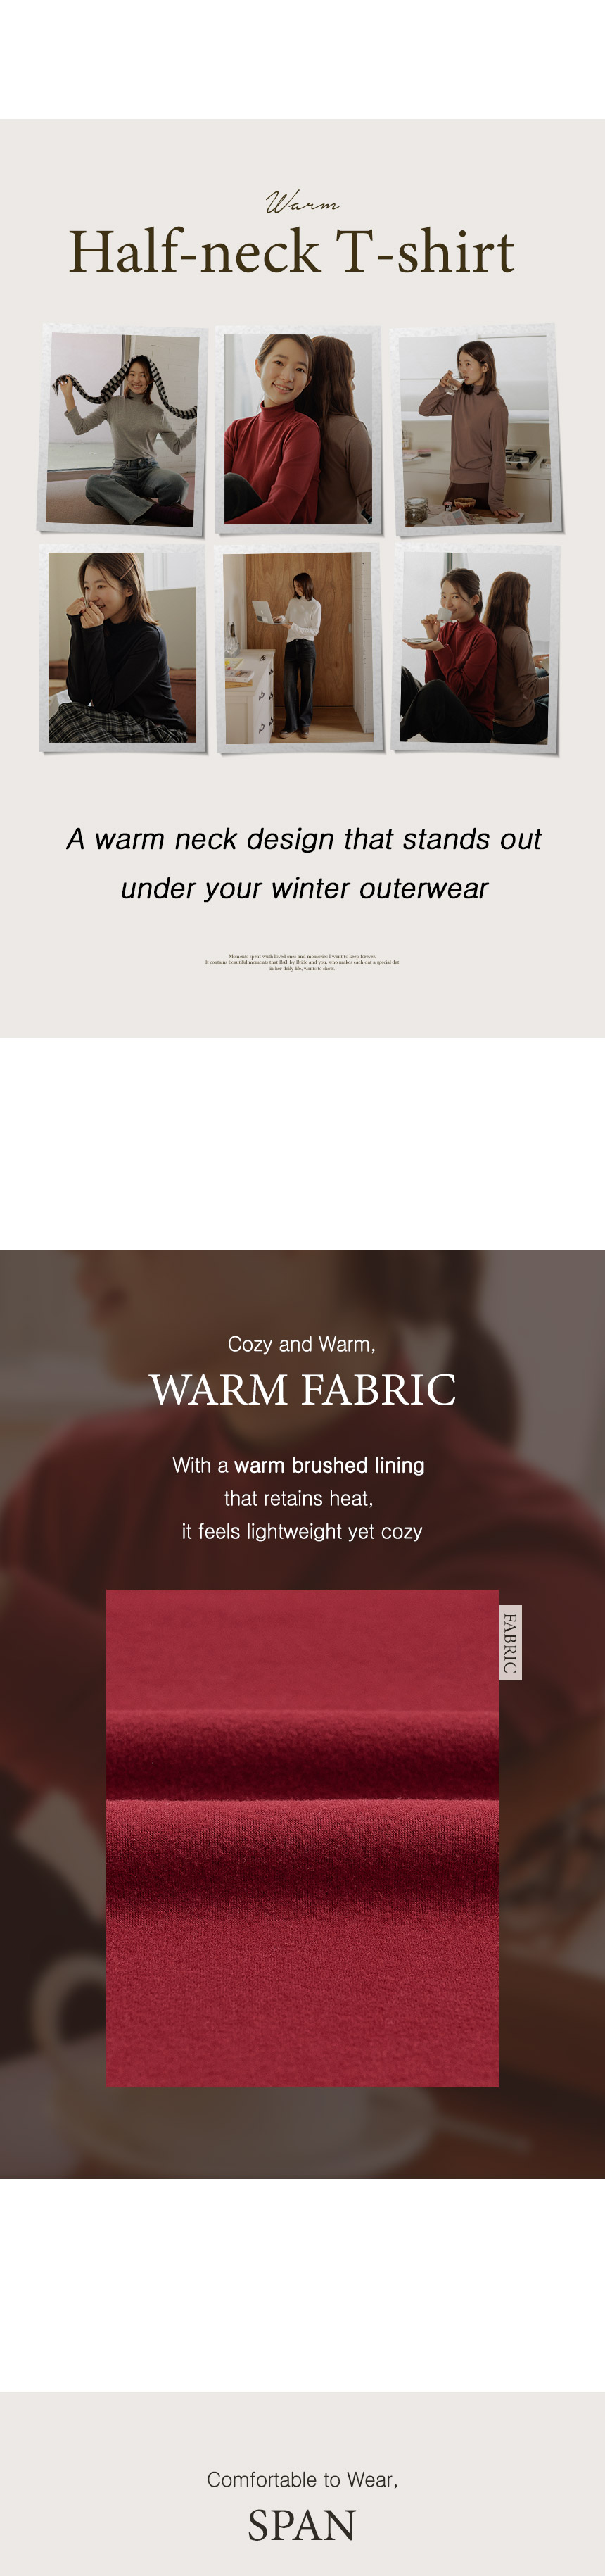Click the 'that retains heat,' line

click(298, 1498)
